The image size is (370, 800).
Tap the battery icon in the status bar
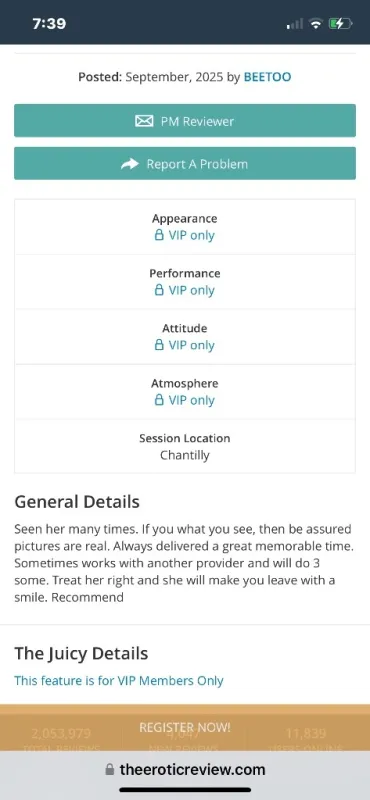click(340, 23)
